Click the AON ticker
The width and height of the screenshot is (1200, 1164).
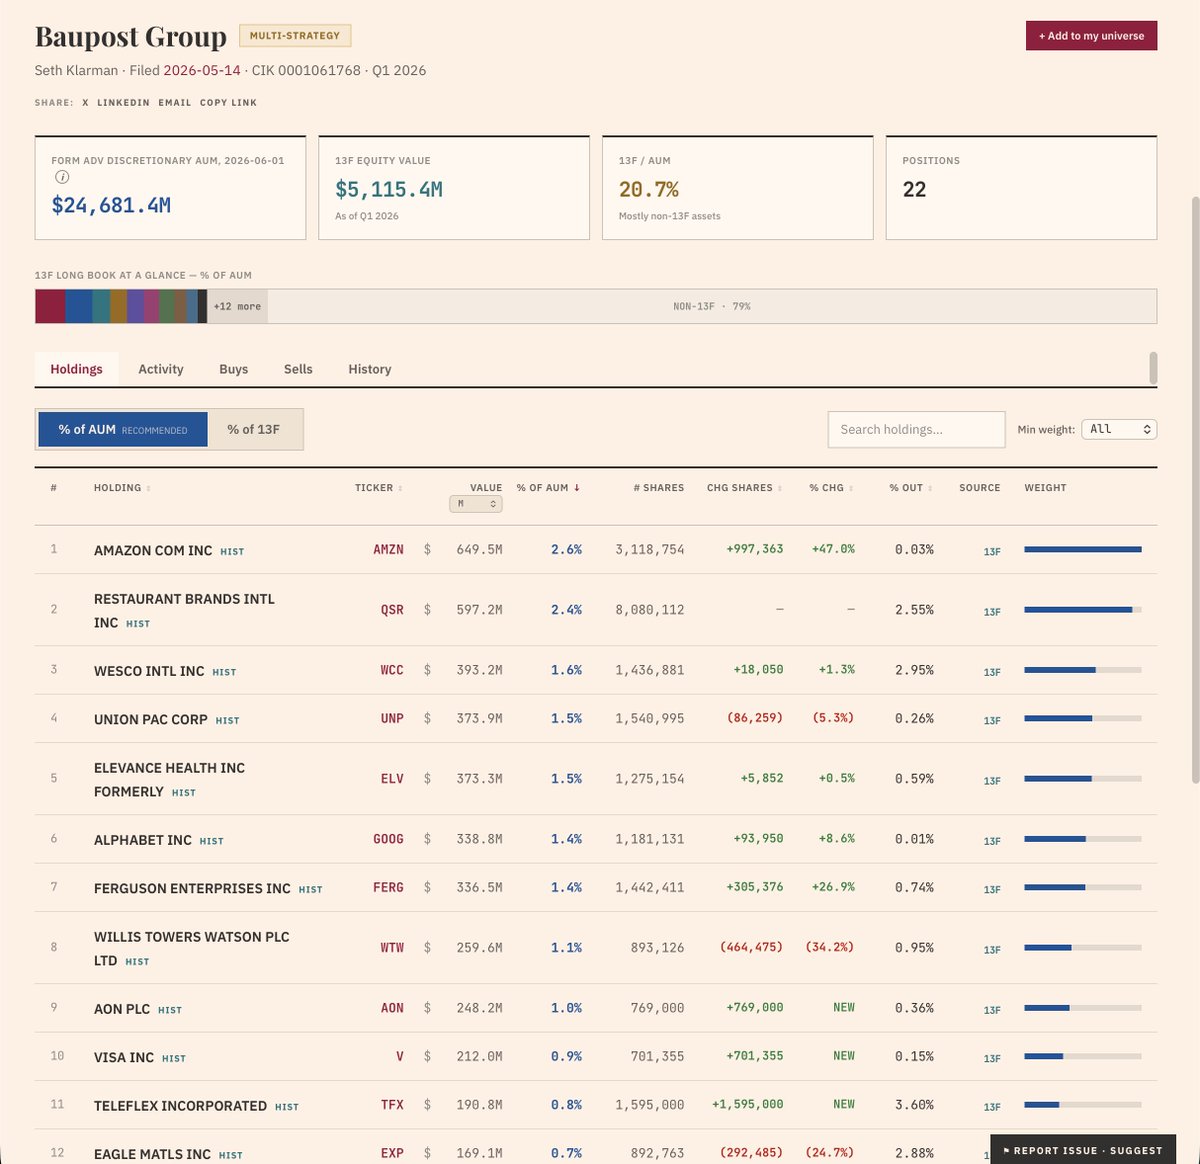[x=392, y=1008]
